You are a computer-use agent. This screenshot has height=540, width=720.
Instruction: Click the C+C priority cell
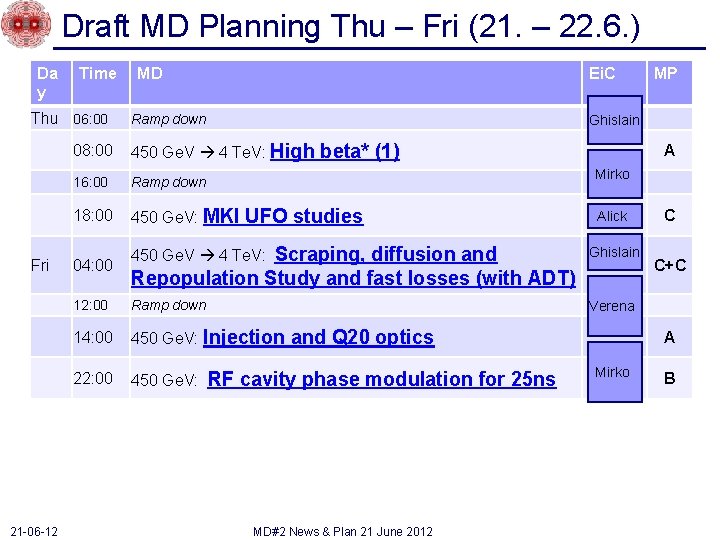669,265
